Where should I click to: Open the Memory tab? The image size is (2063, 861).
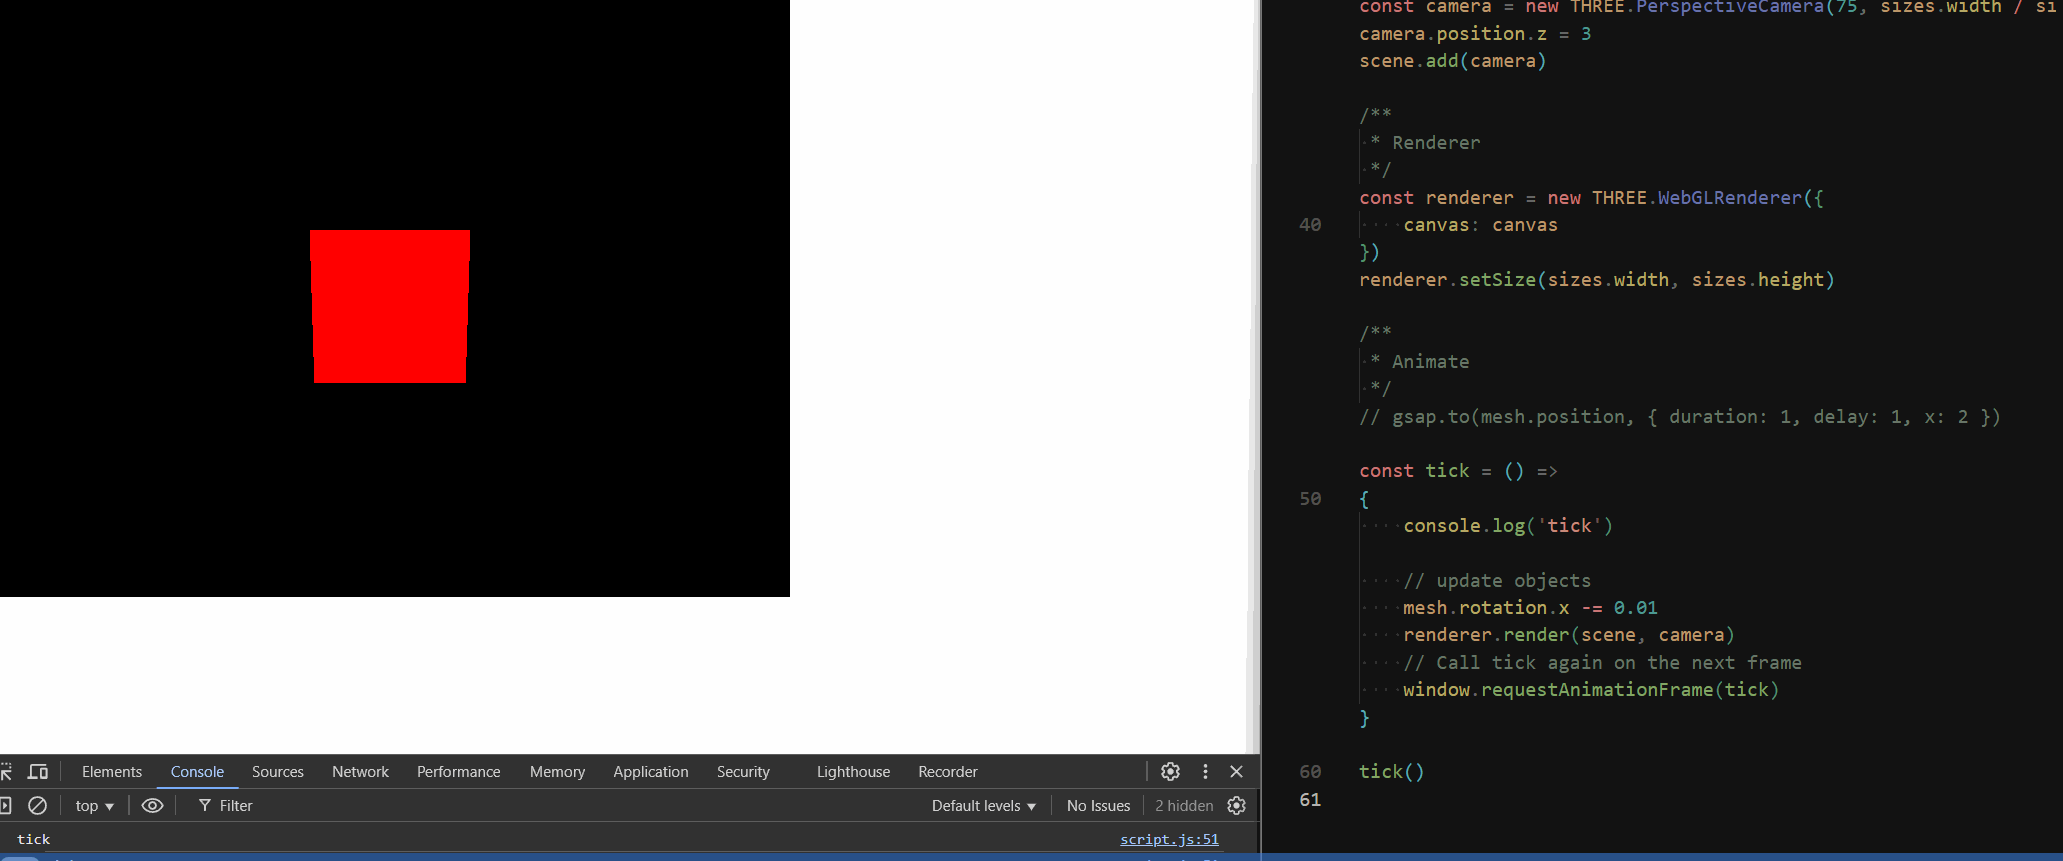click(x=557, y=771)
